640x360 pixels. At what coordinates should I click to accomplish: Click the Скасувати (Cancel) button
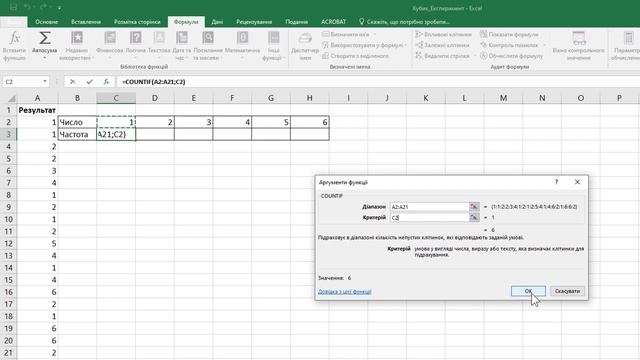[x=567, y=291]
